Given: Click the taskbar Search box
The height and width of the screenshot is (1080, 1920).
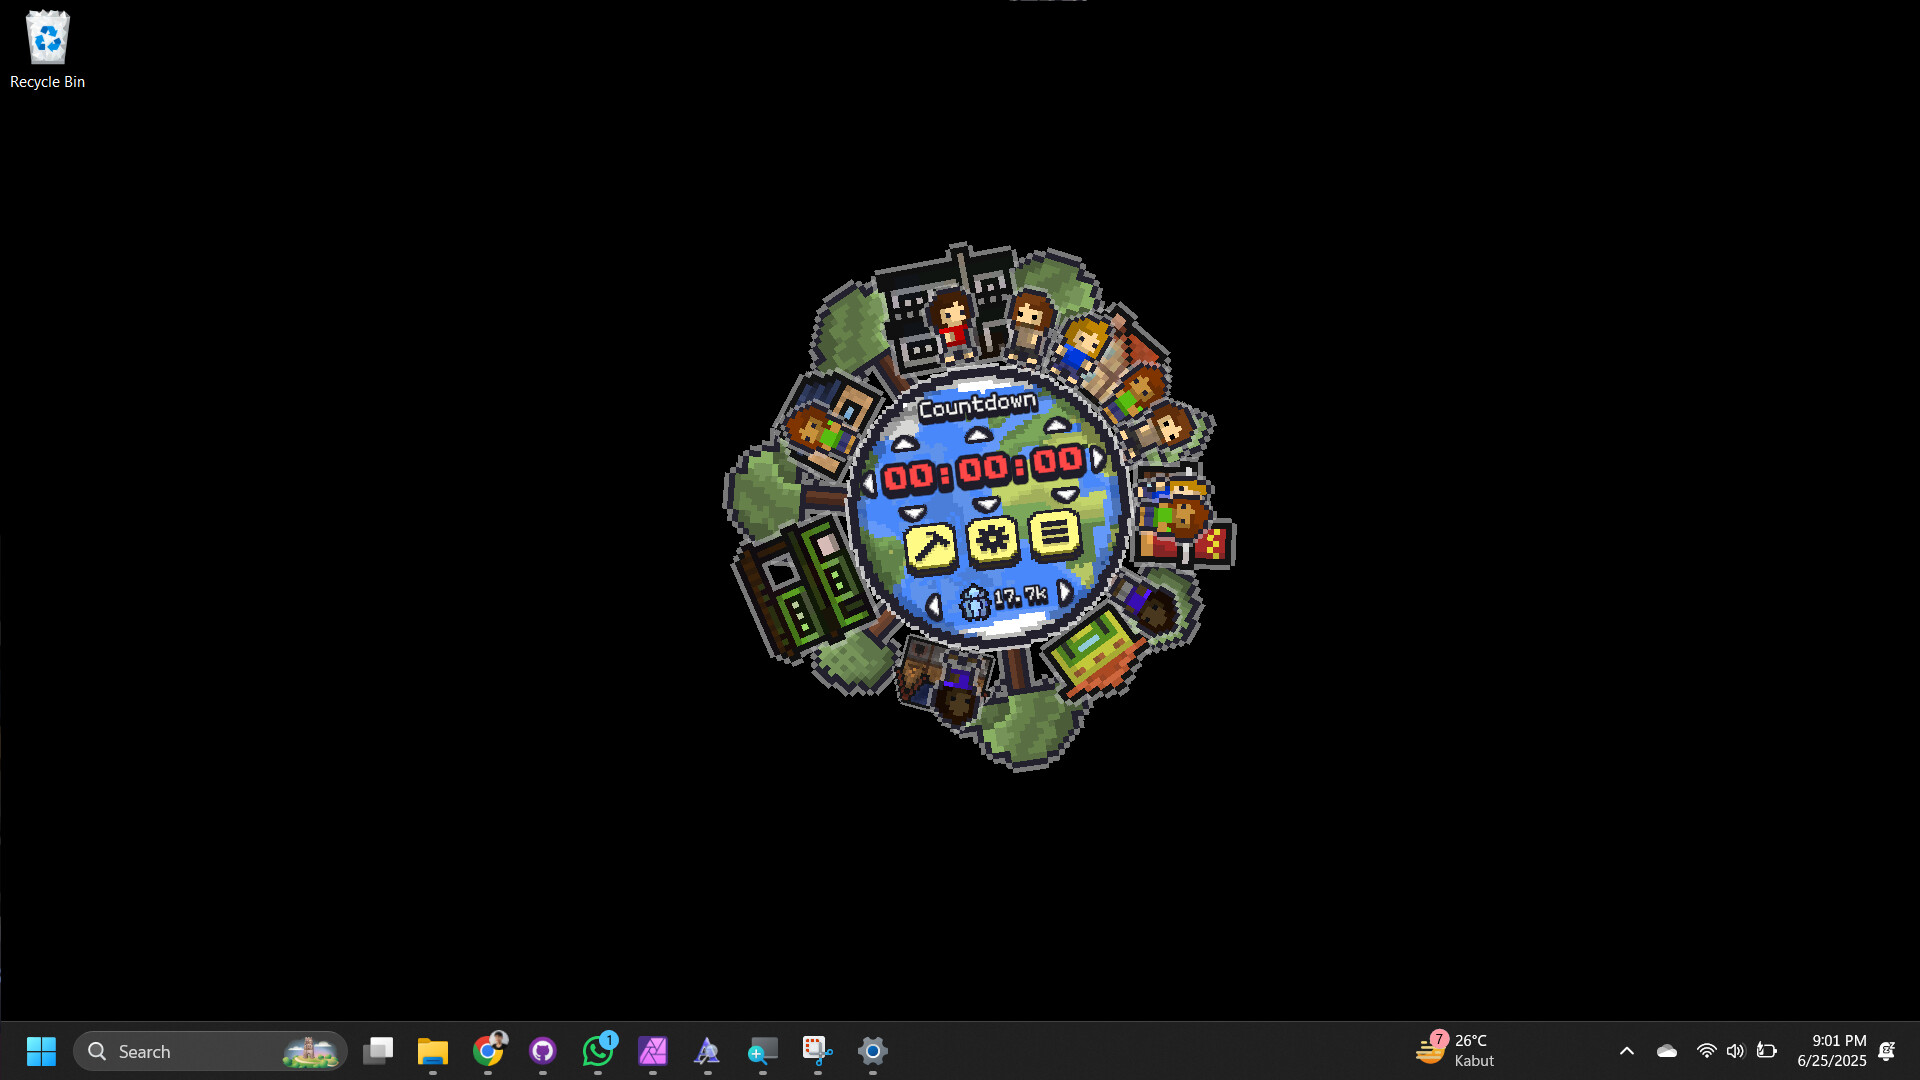Looking at the screenshot, I should [210, 1051].
